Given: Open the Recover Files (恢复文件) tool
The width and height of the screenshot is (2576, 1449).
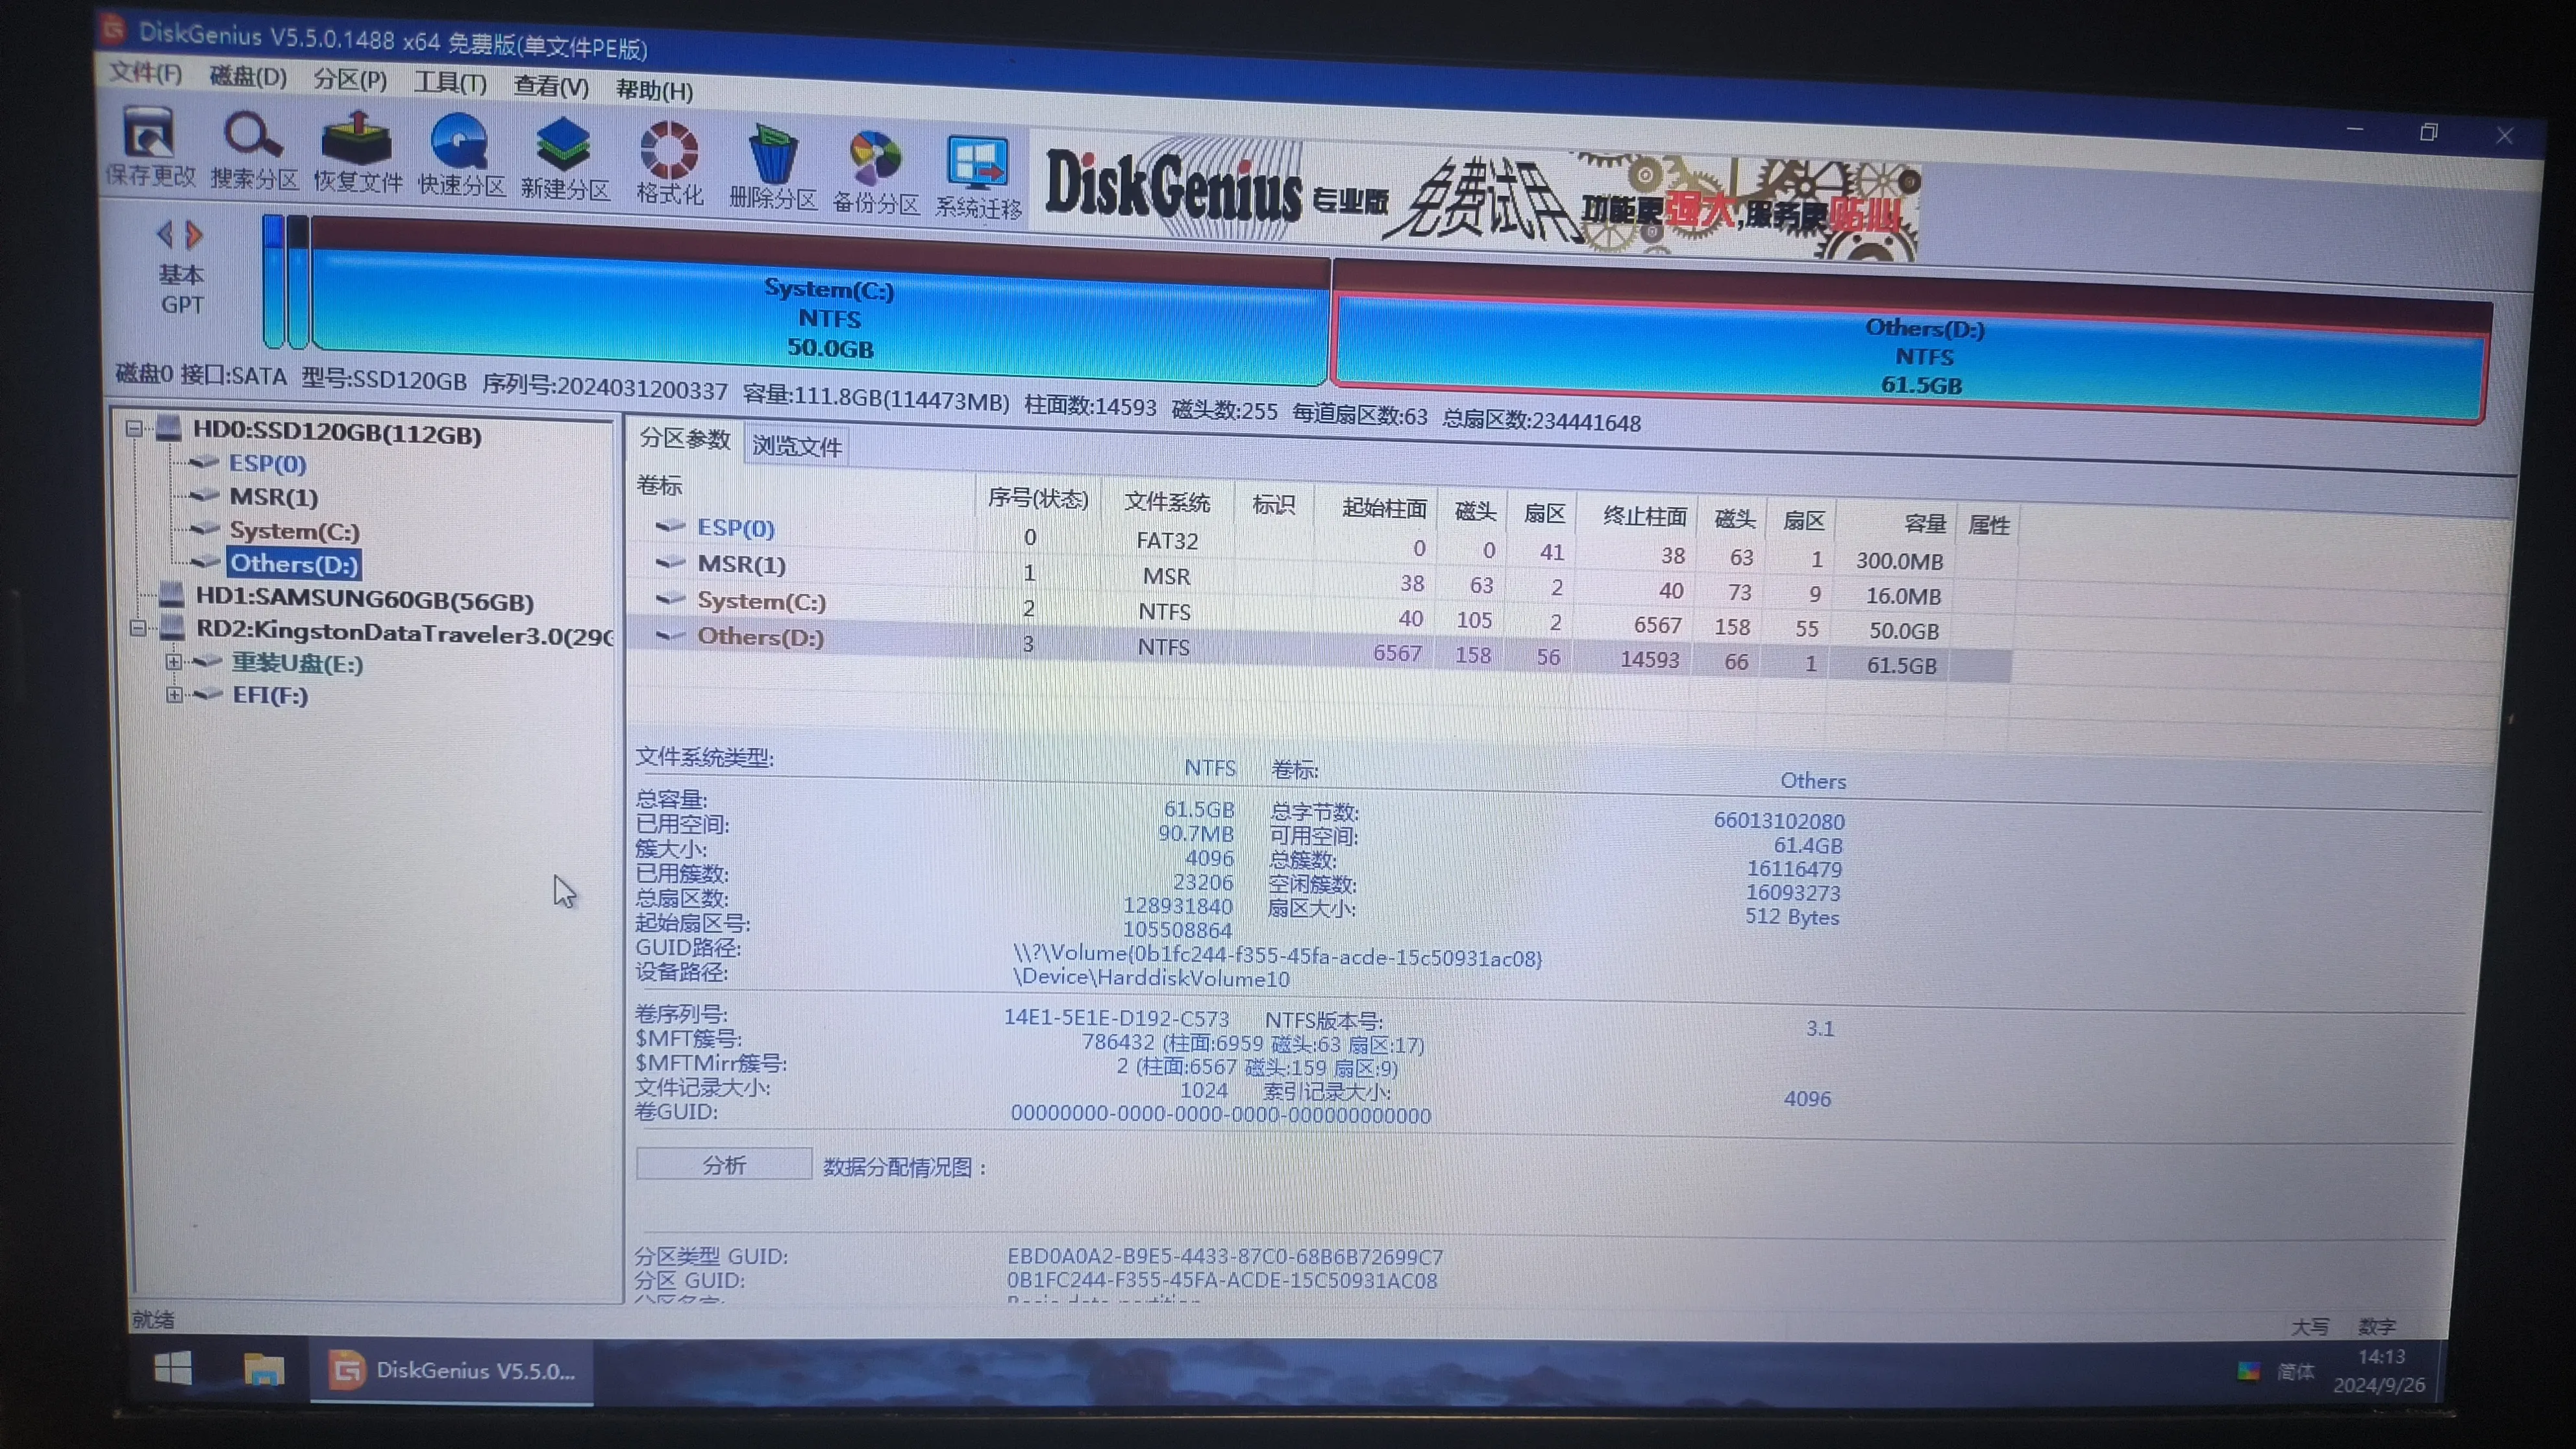Looking at the screenshot, I should pyautogui.click(x=357, y=153).
